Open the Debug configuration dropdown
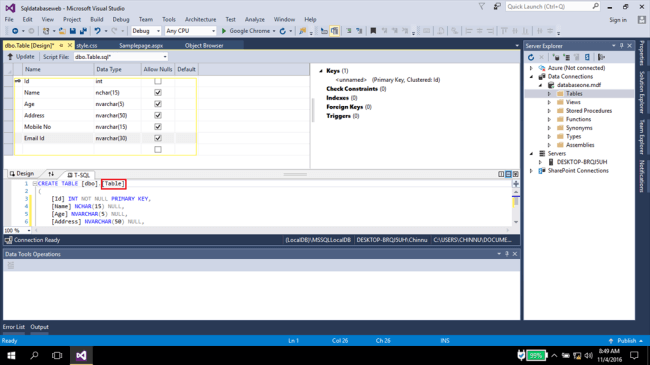 pyautogui.click(x=146, y=31)
